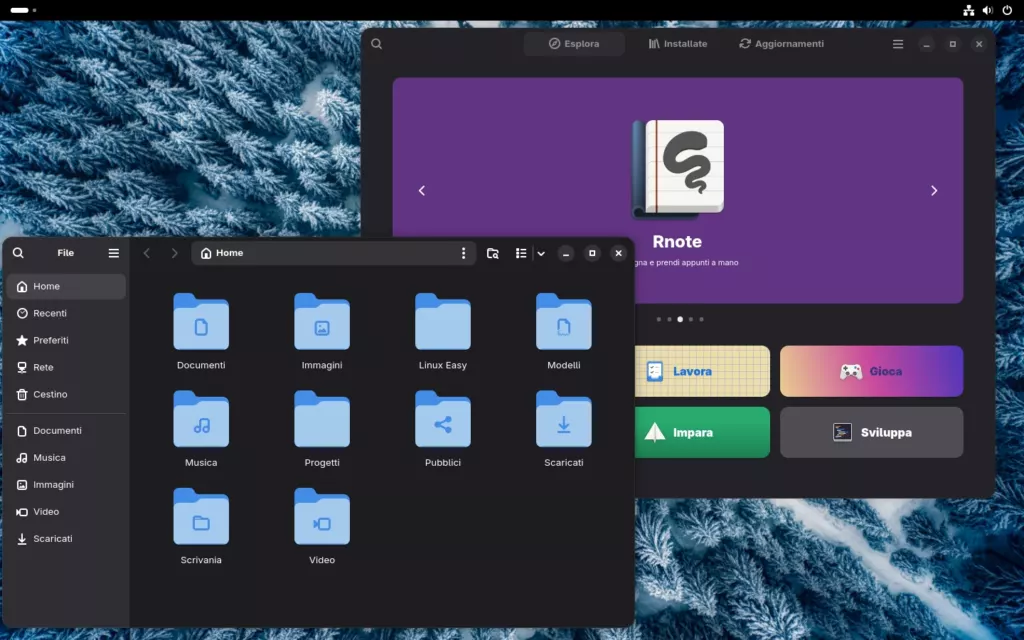Switch Files to list view
Screen dimensions: 1024x640
tap(521, 253)
